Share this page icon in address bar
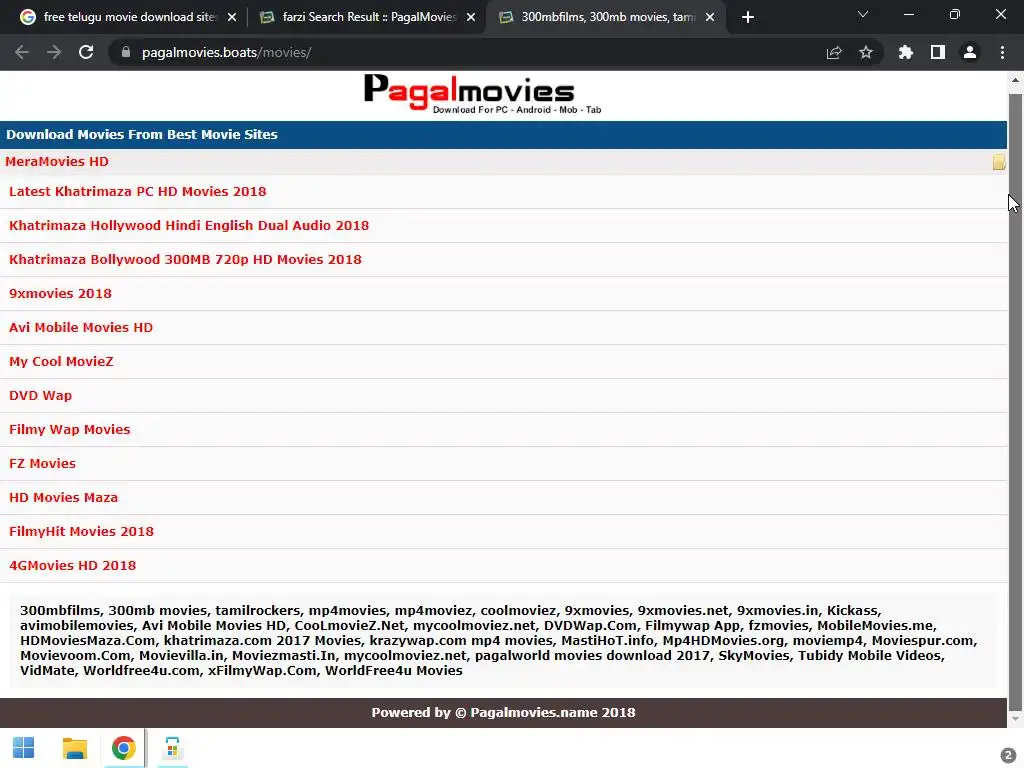Viewport: 1024px width, 768px height. [834, 52]
